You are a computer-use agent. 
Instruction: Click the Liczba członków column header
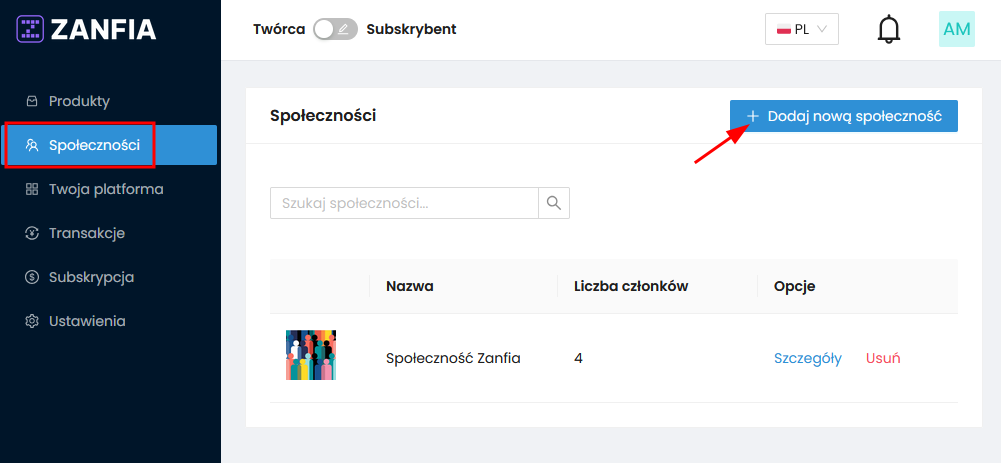630,286
